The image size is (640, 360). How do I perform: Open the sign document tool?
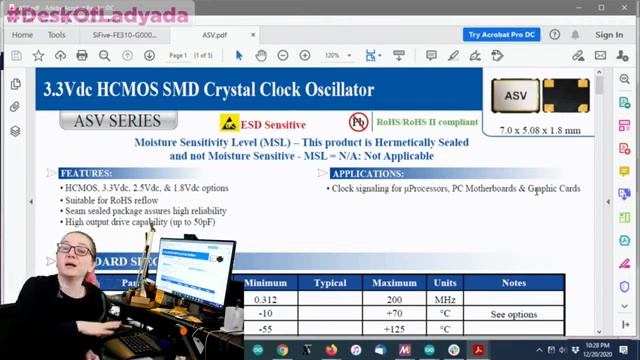[x=475, y=56]
